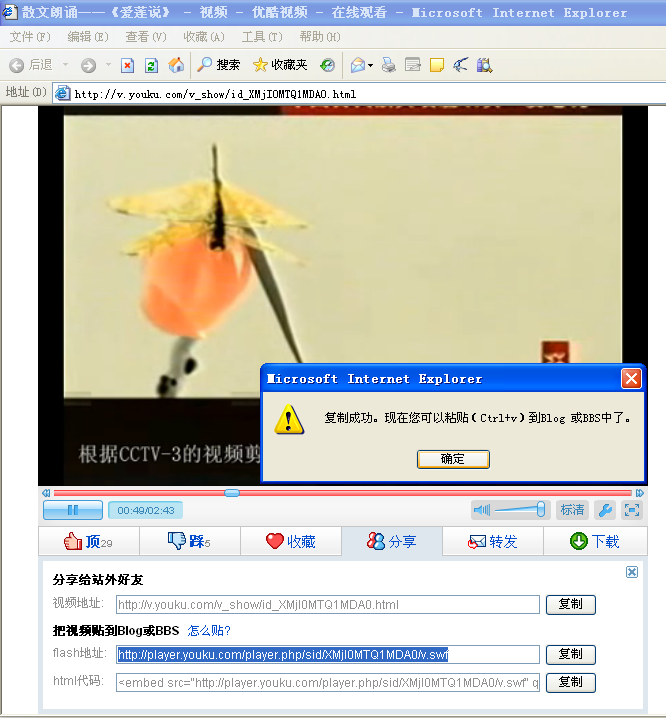Enter fullscreen video mode
This screenshot has width=666, height=718.
(631, 510)
